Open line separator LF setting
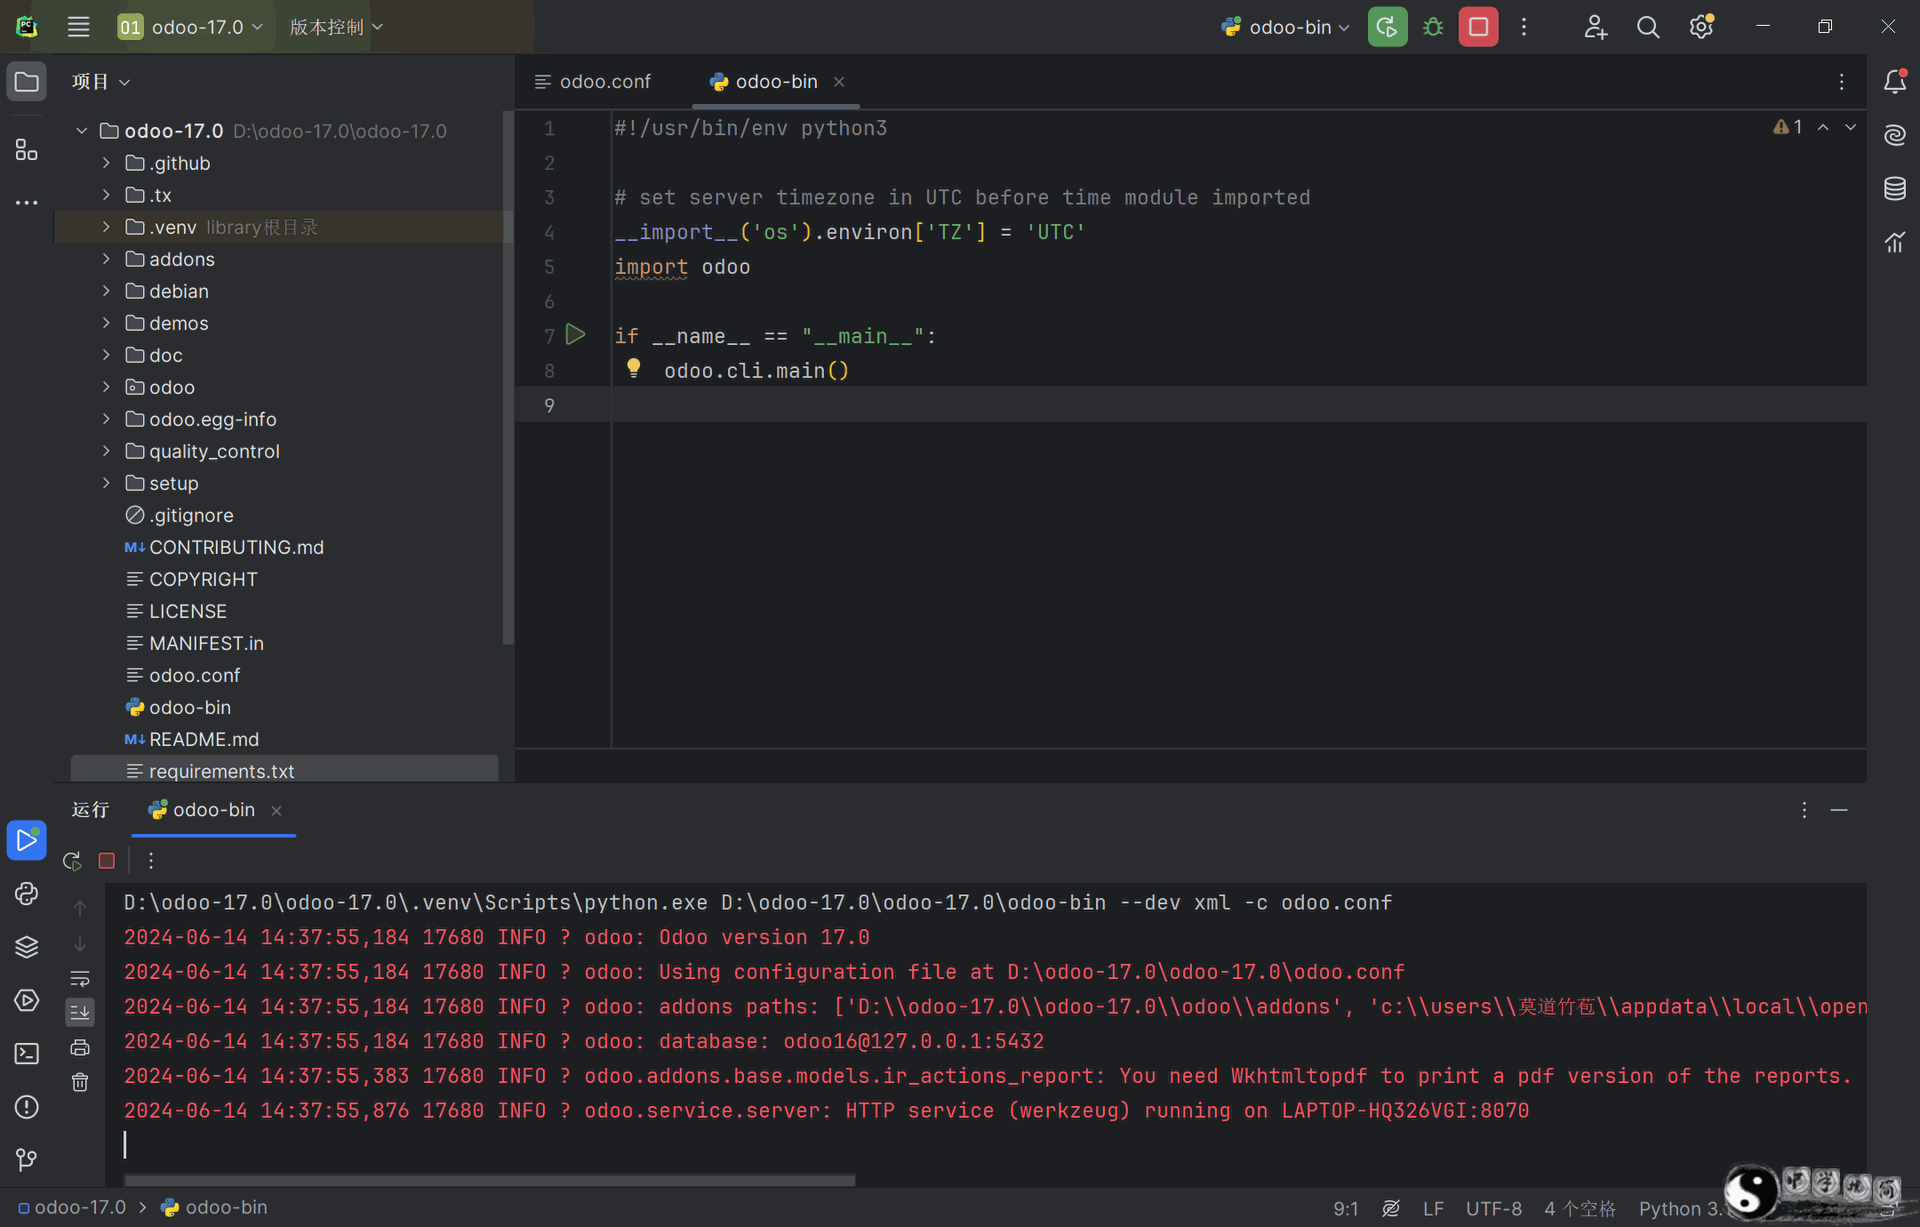 point(1433,1208)
